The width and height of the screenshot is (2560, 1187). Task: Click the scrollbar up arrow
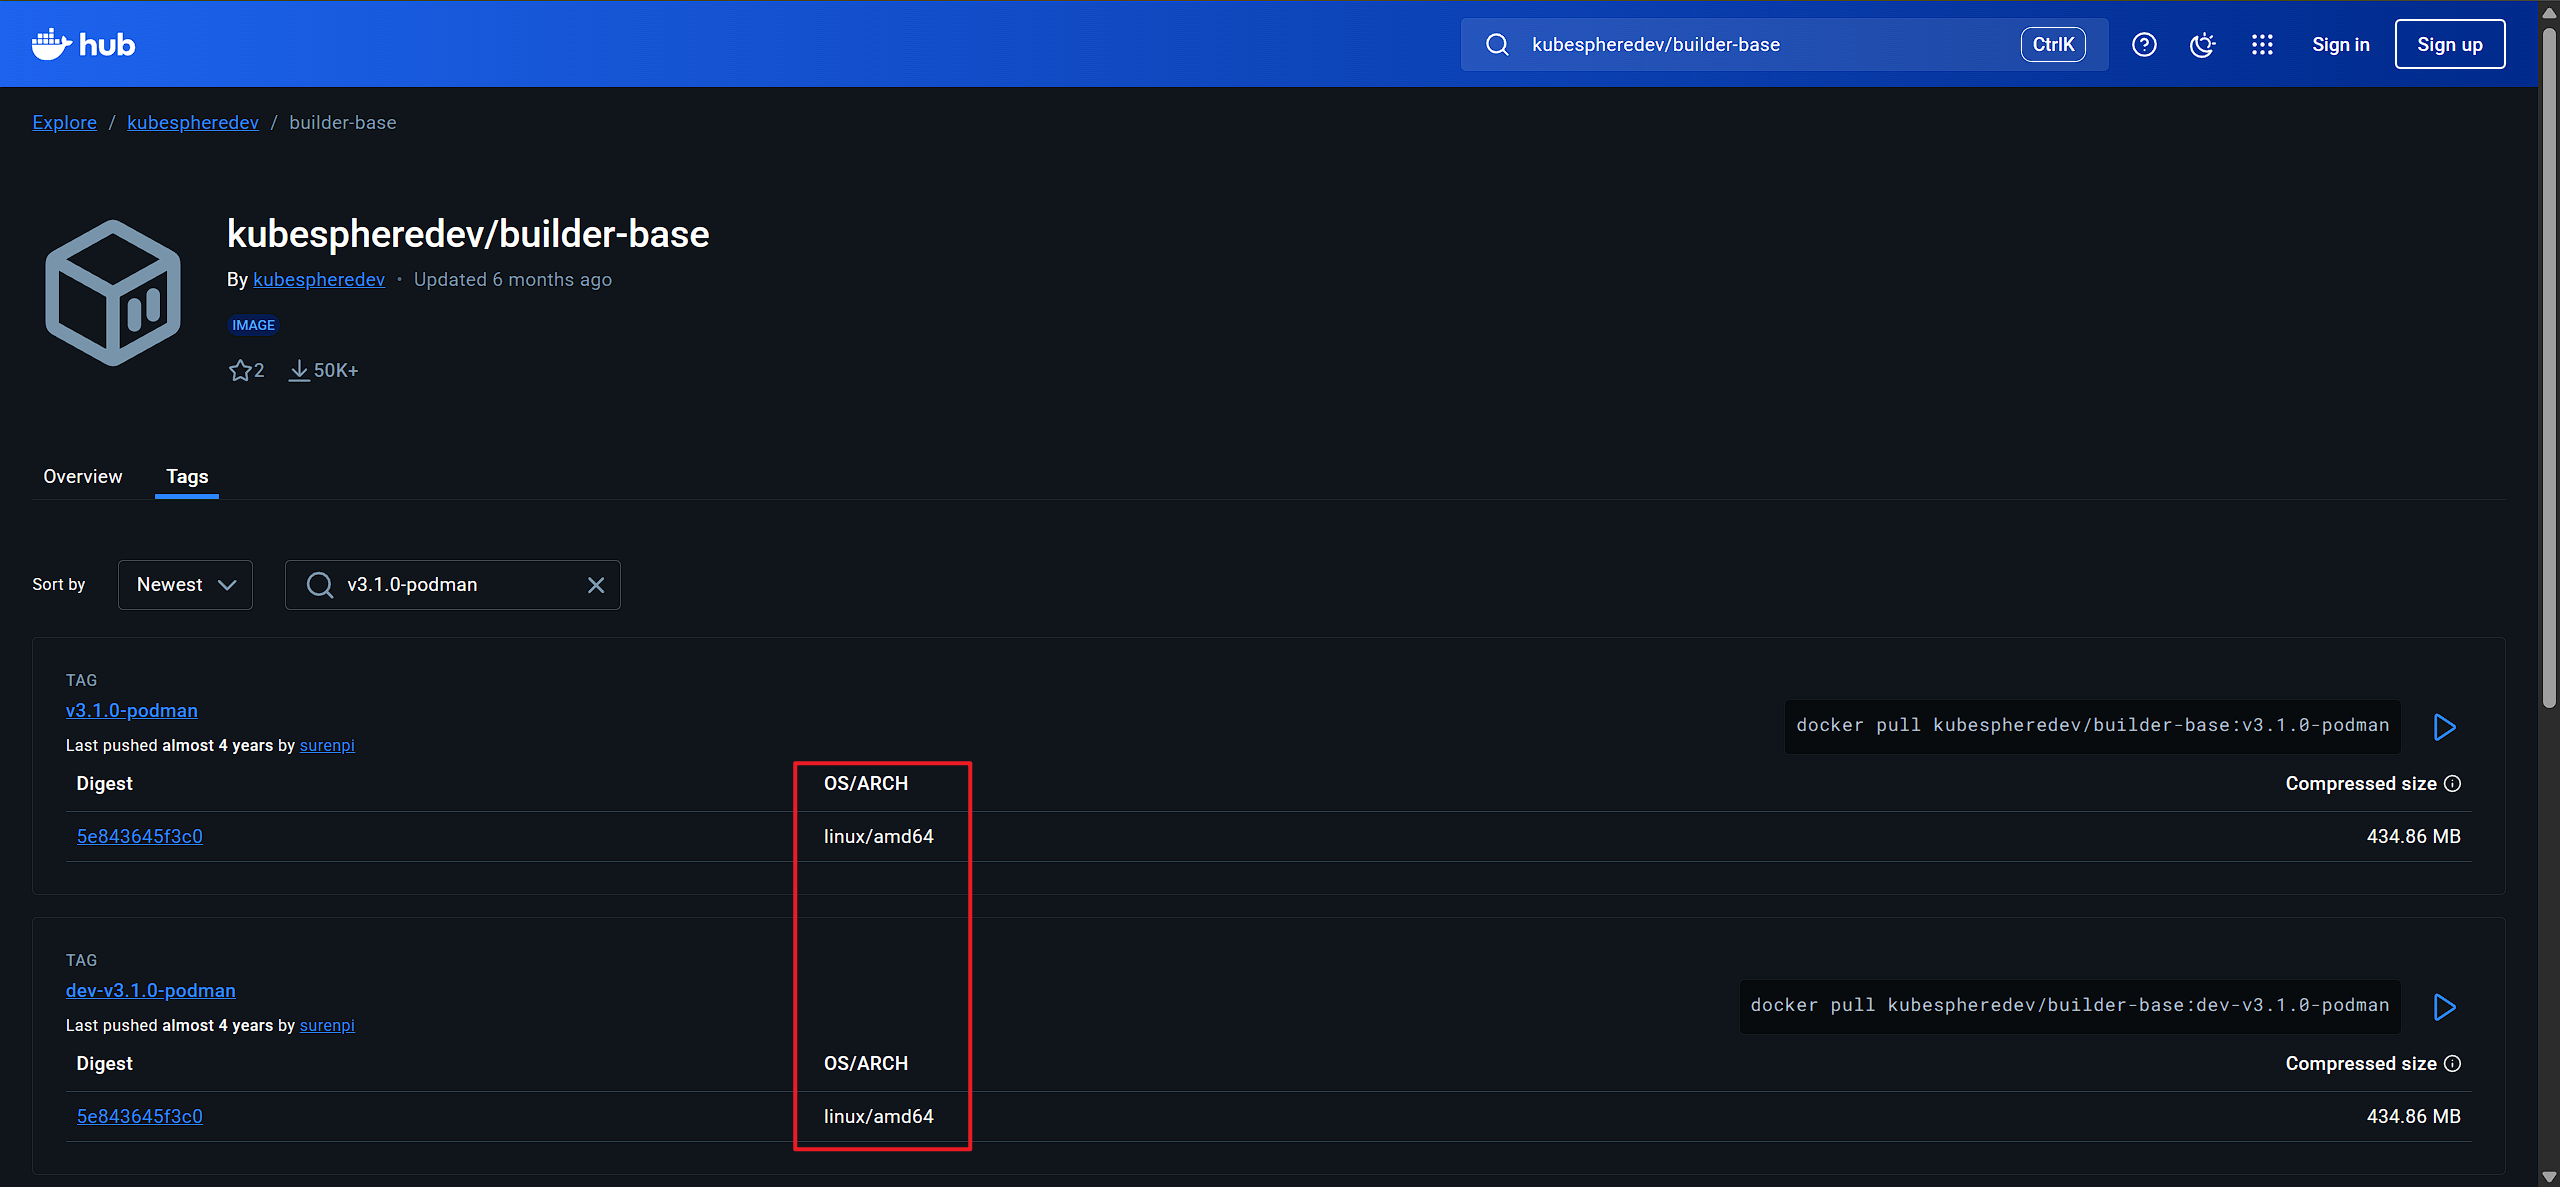(x=2549, y=12)
